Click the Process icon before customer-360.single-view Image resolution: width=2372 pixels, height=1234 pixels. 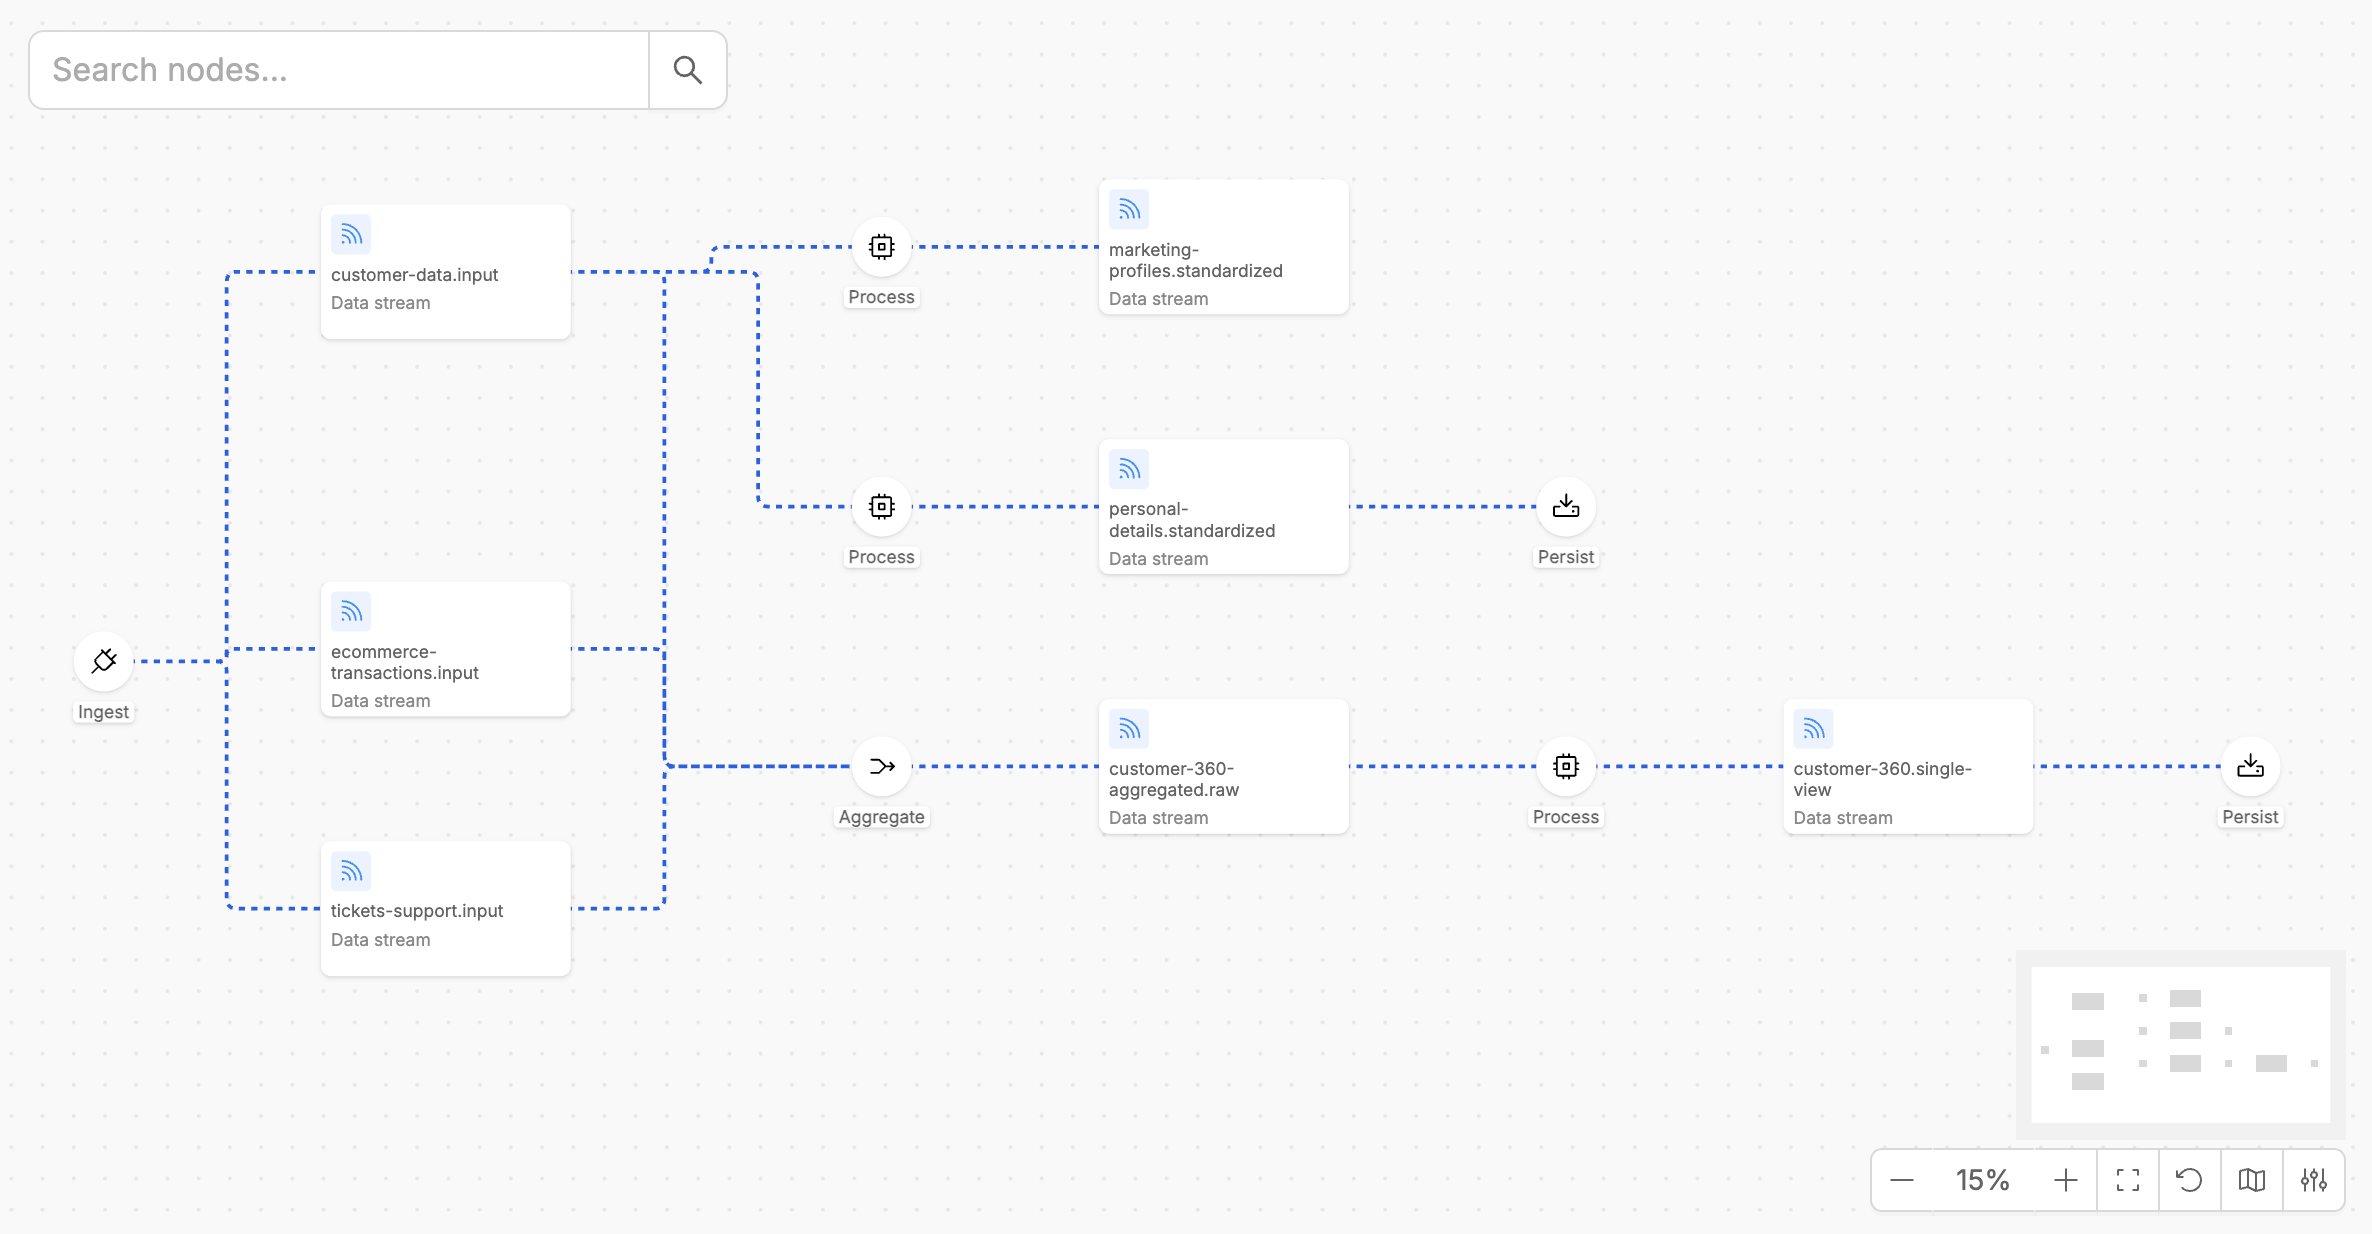click(1566, 766)
